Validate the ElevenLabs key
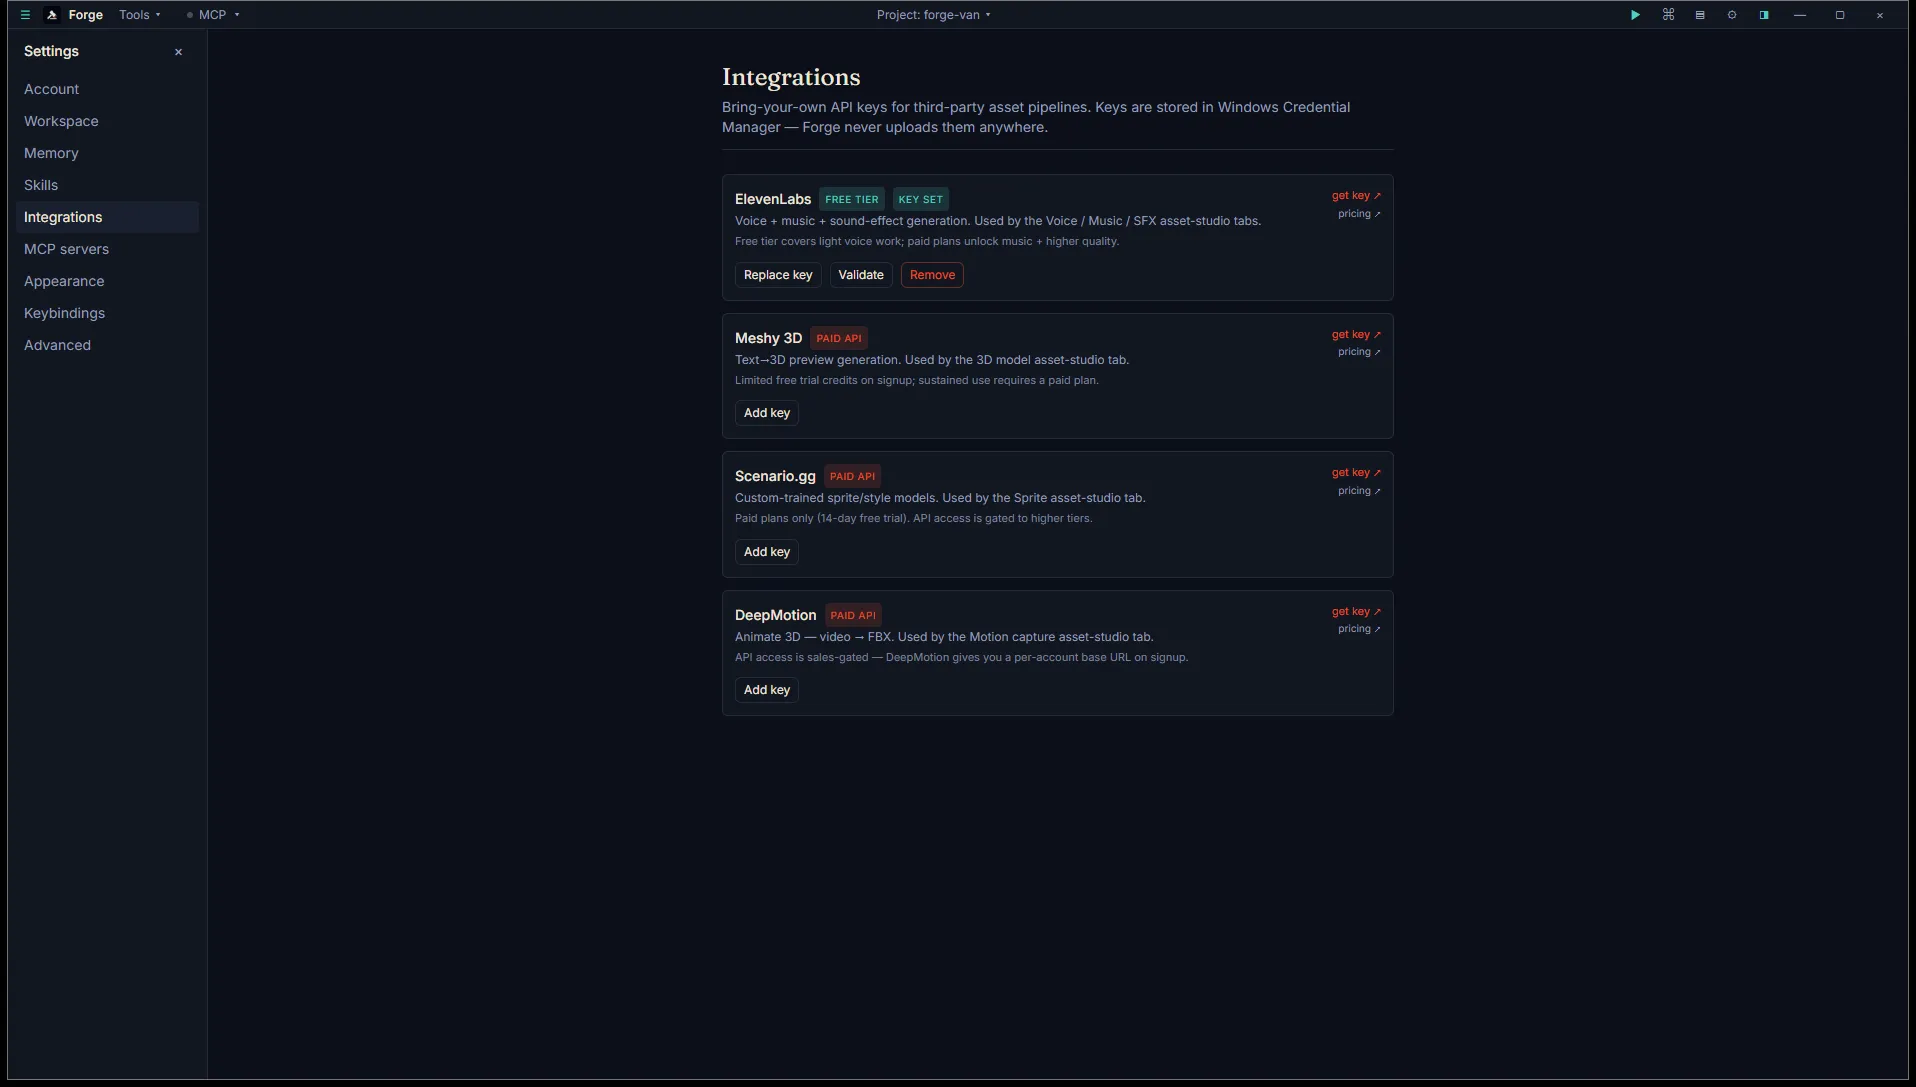This screenshot has height=1087, width=1916. (x=861, y=275)
